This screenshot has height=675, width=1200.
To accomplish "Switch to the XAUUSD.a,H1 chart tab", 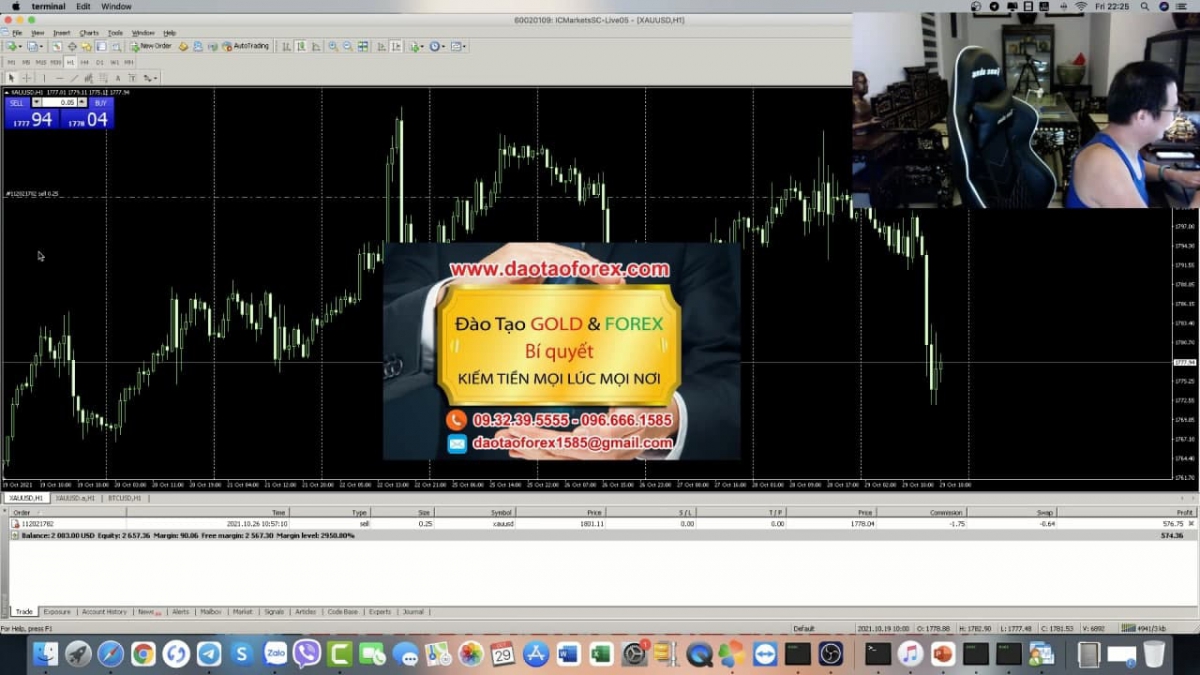I will (x=74, y=497).
